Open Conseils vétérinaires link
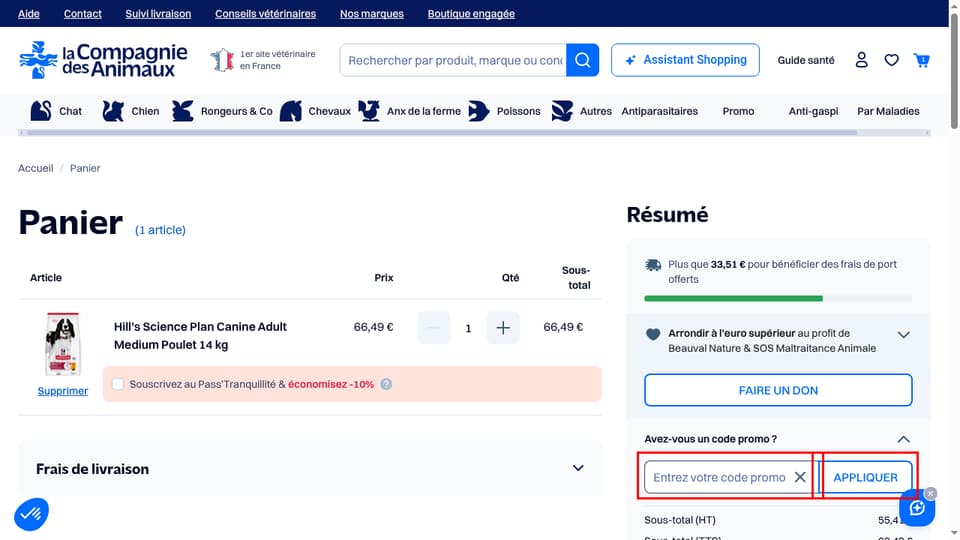 coord(265,13)
